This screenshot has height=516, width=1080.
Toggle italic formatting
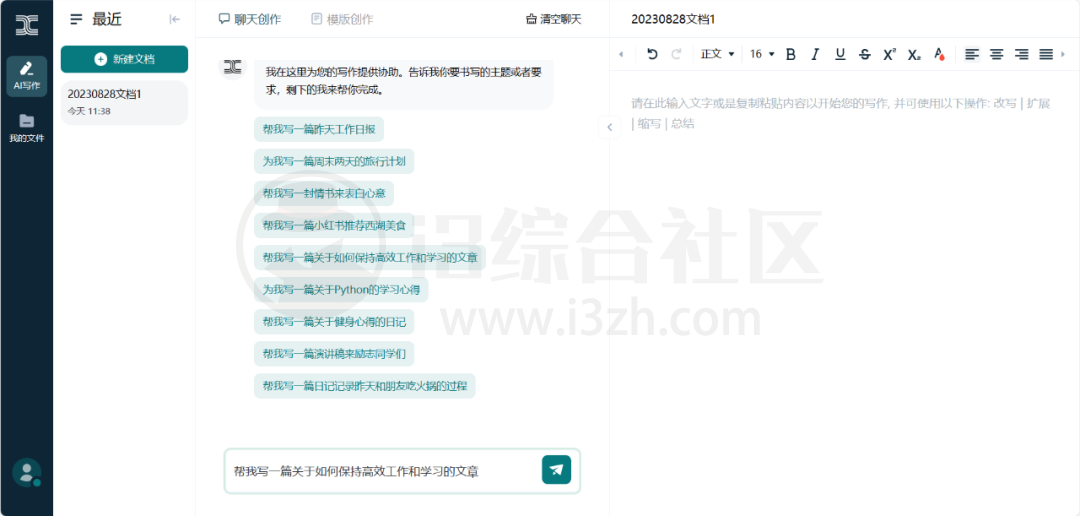tap(816, 54)
